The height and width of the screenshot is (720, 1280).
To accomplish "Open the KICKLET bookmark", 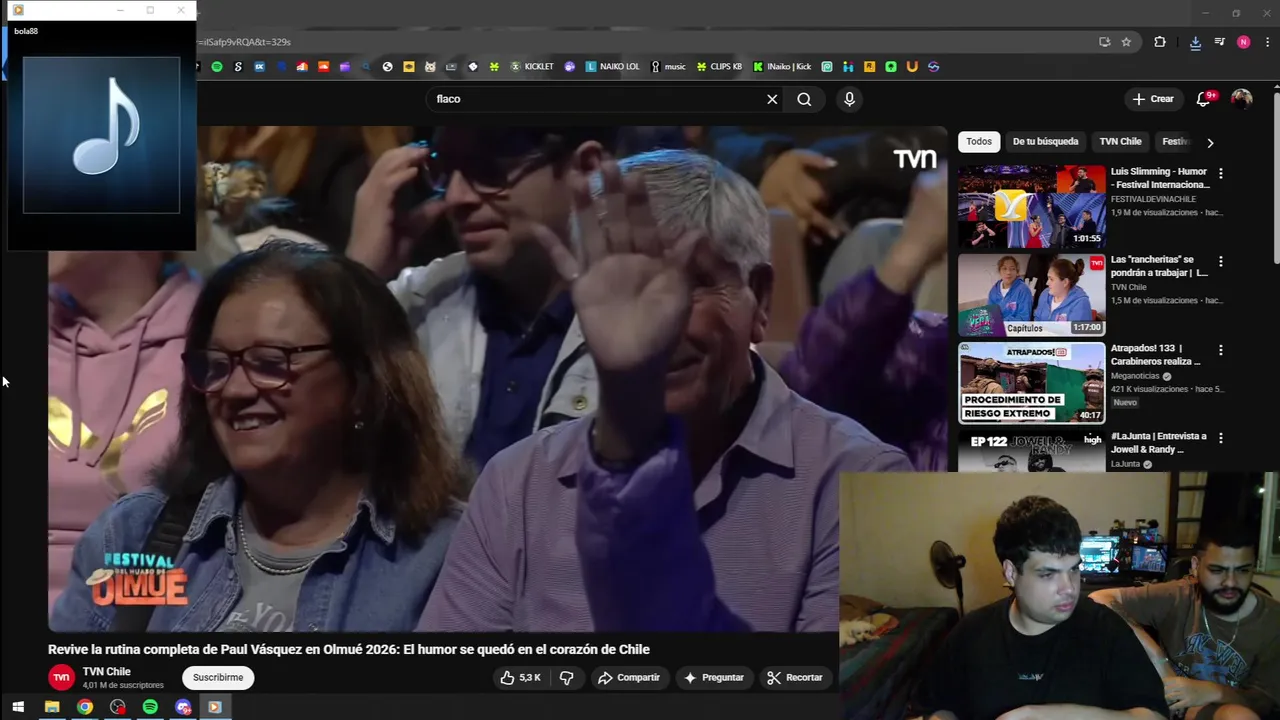I will 532,67.
